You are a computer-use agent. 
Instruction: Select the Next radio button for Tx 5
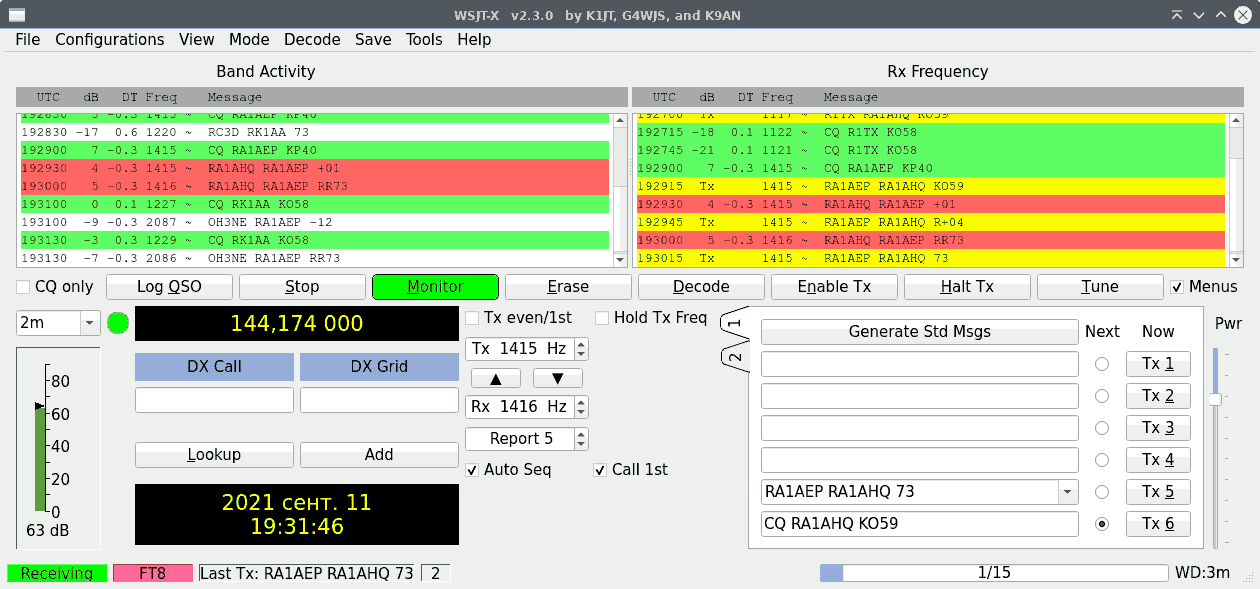point(1102,492)
